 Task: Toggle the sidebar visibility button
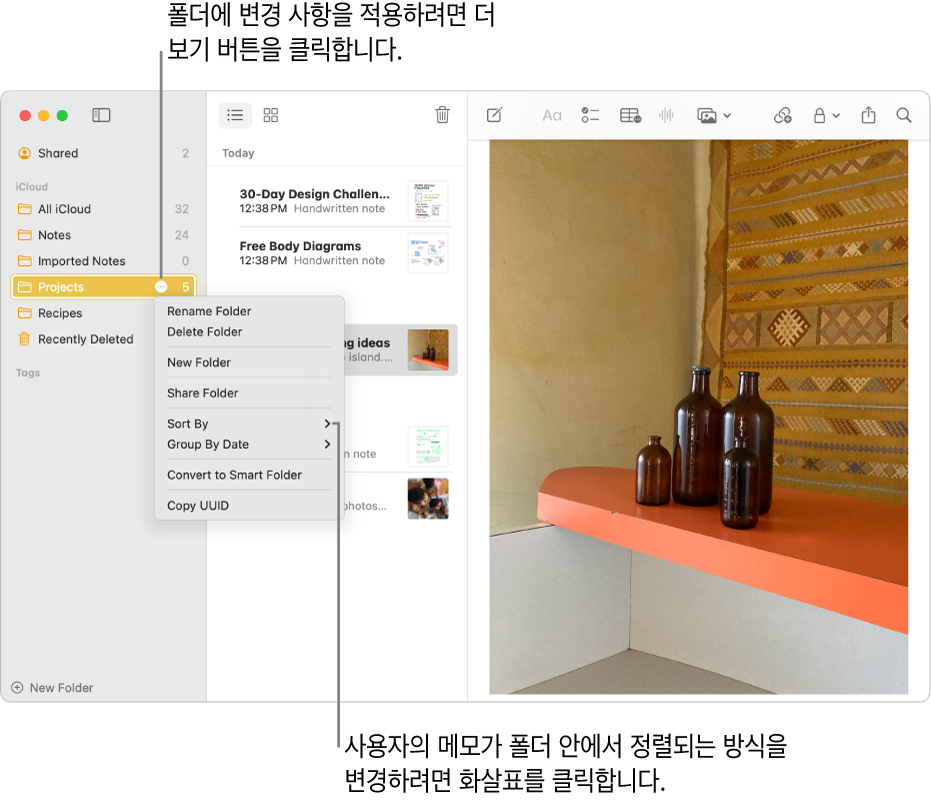101,115
